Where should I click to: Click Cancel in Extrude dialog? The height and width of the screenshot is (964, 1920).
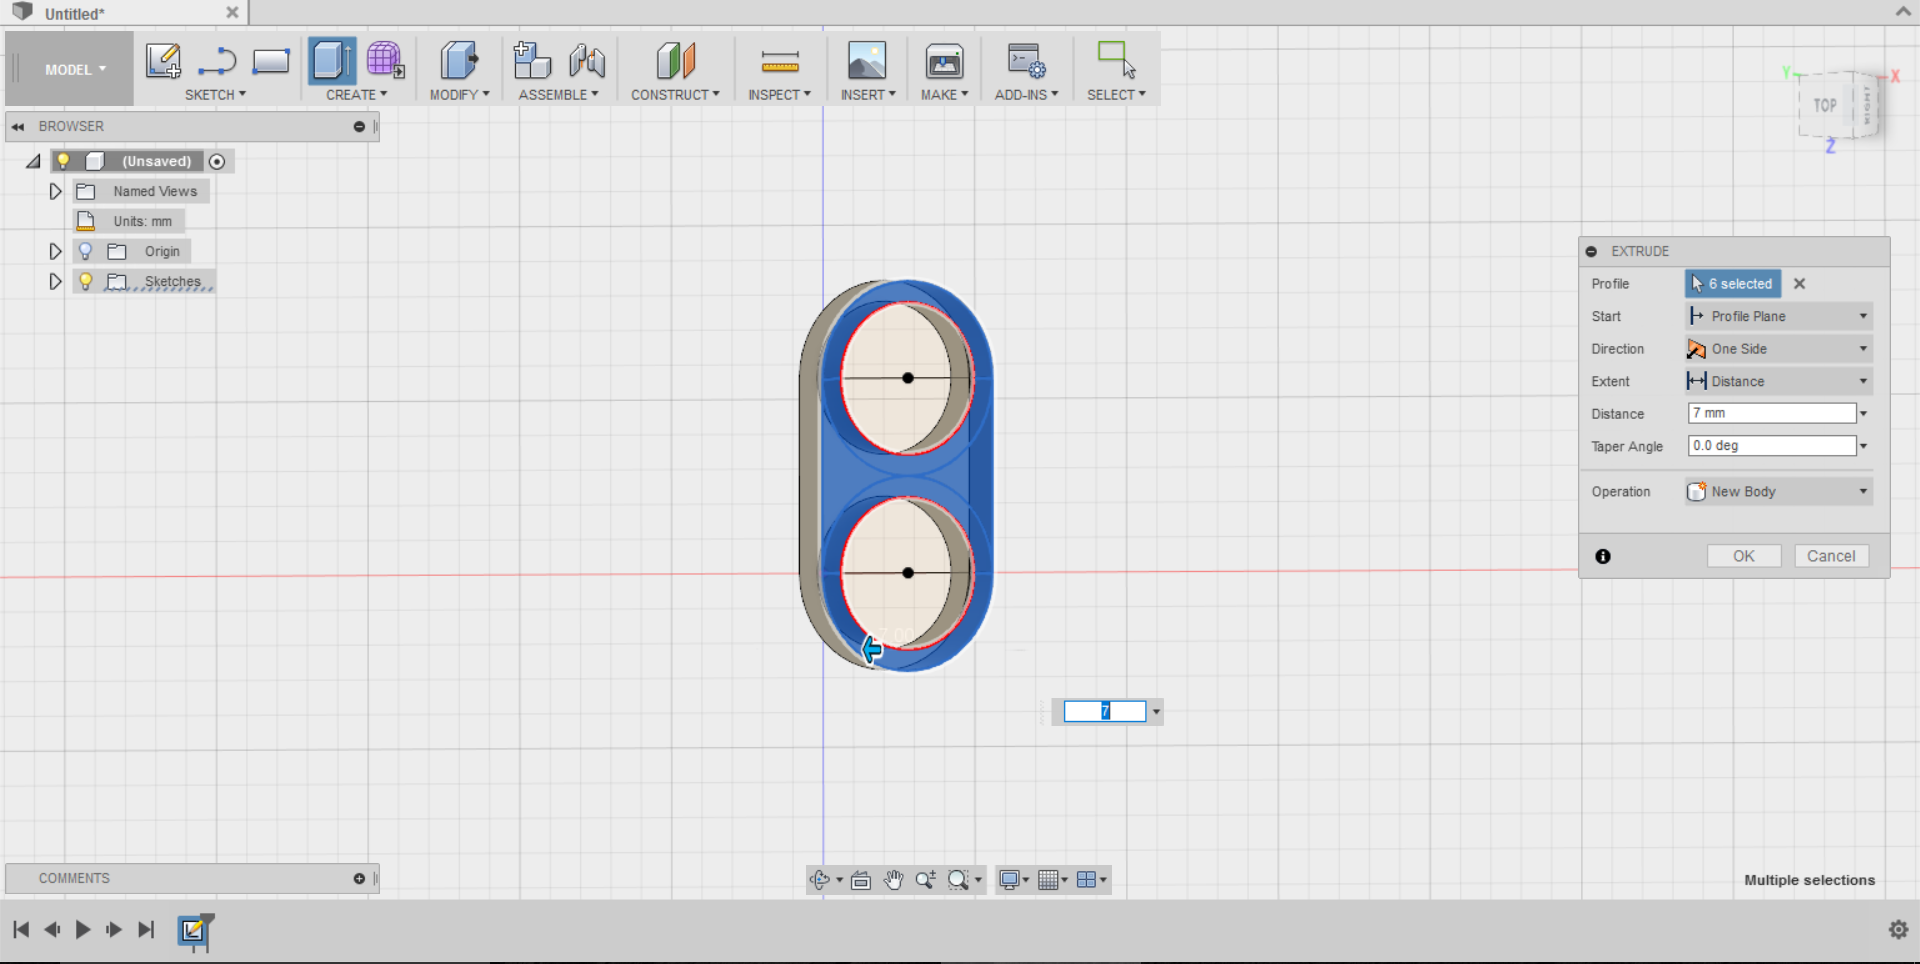pos(1831,557)
